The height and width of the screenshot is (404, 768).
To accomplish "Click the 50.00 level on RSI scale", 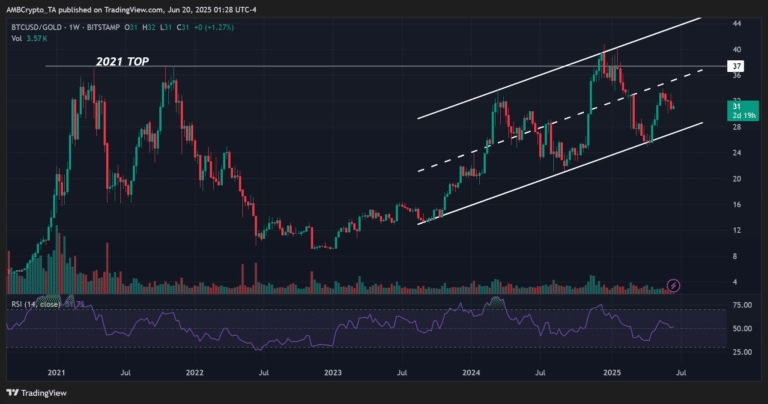I will point(741,328).
